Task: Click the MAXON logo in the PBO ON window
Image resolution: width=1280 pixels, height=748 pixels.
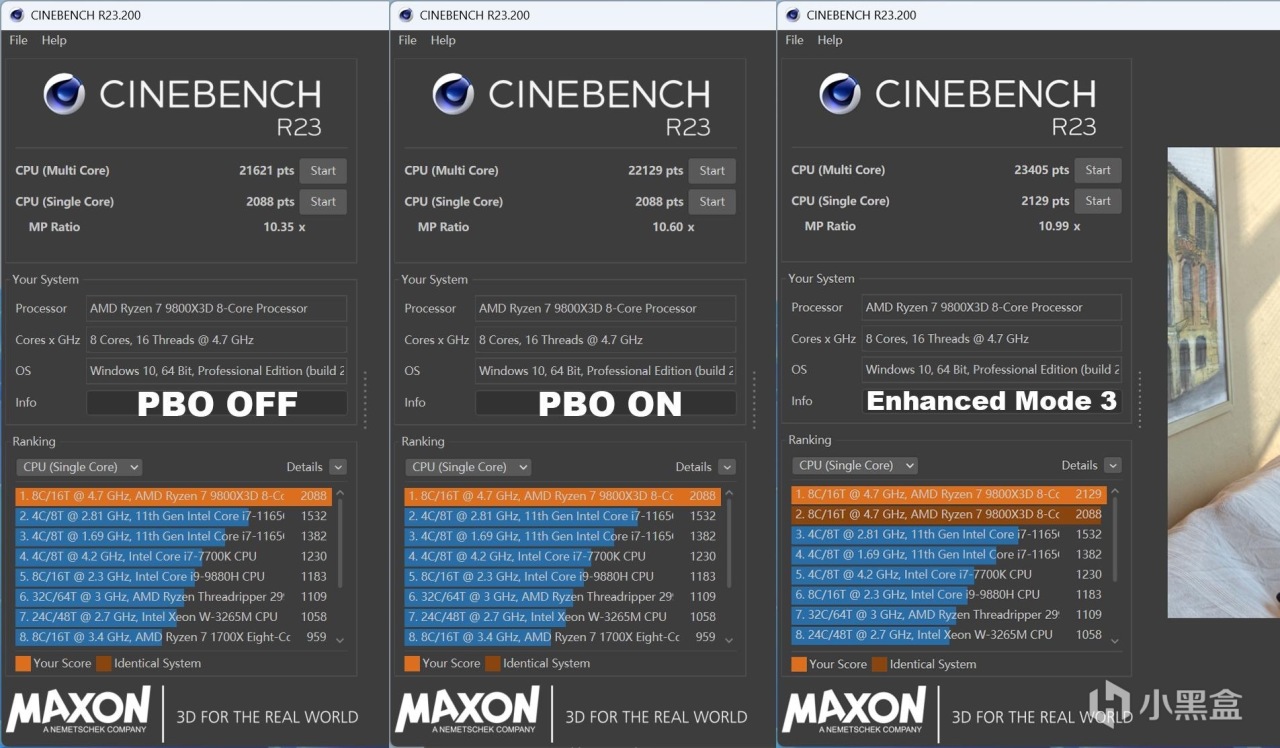Action: tap(467, 709)
